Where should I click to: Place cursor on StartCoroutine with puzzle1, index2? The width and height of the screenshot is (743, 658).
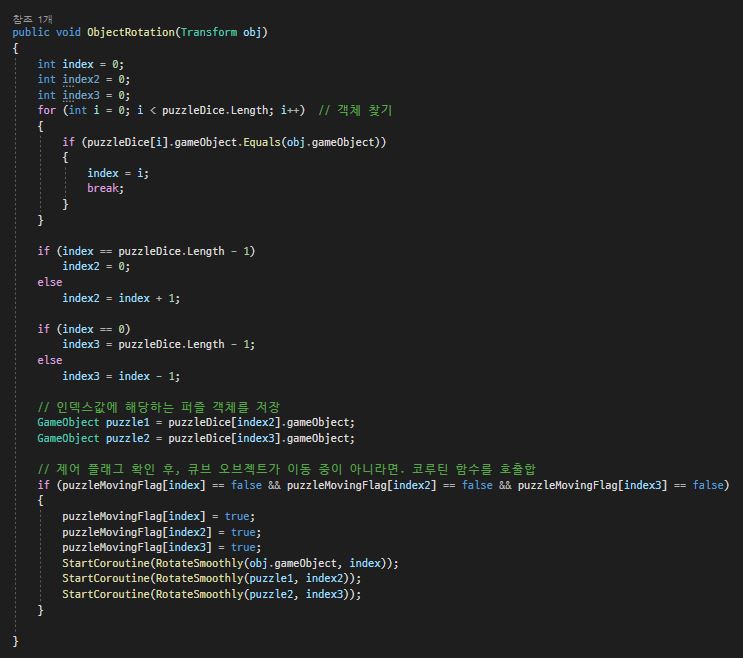(x=211, y=578)
